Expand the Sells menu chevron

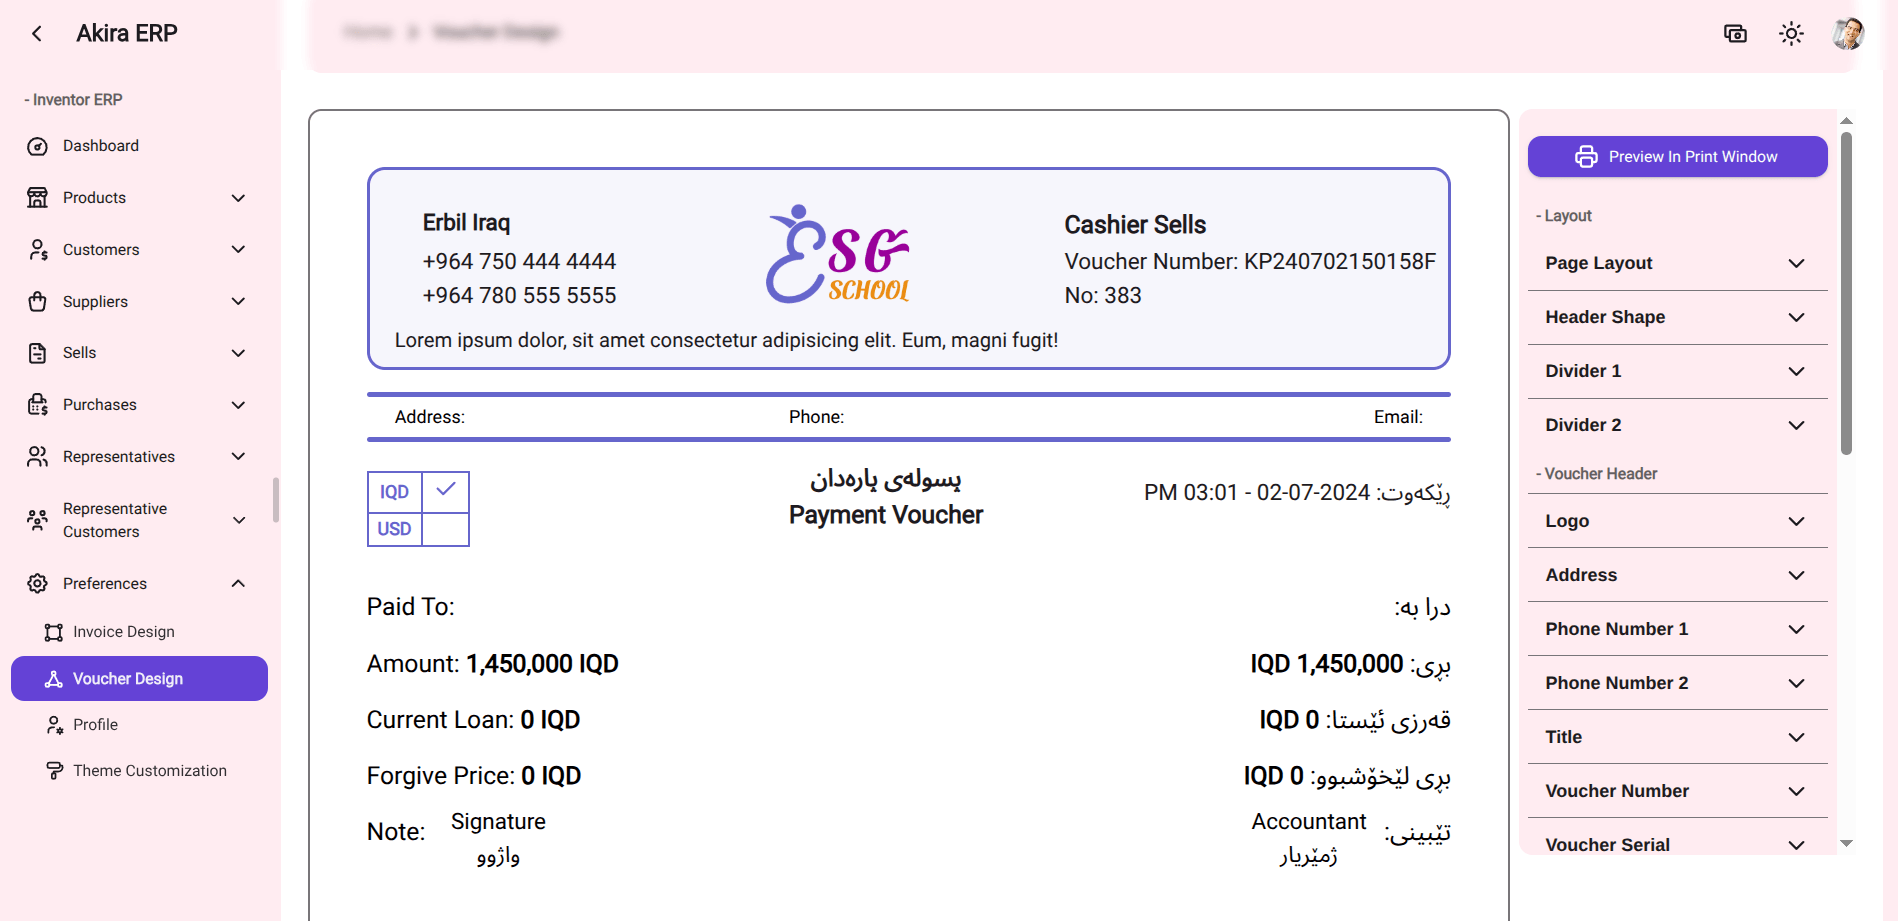click(x=238, y=353)
